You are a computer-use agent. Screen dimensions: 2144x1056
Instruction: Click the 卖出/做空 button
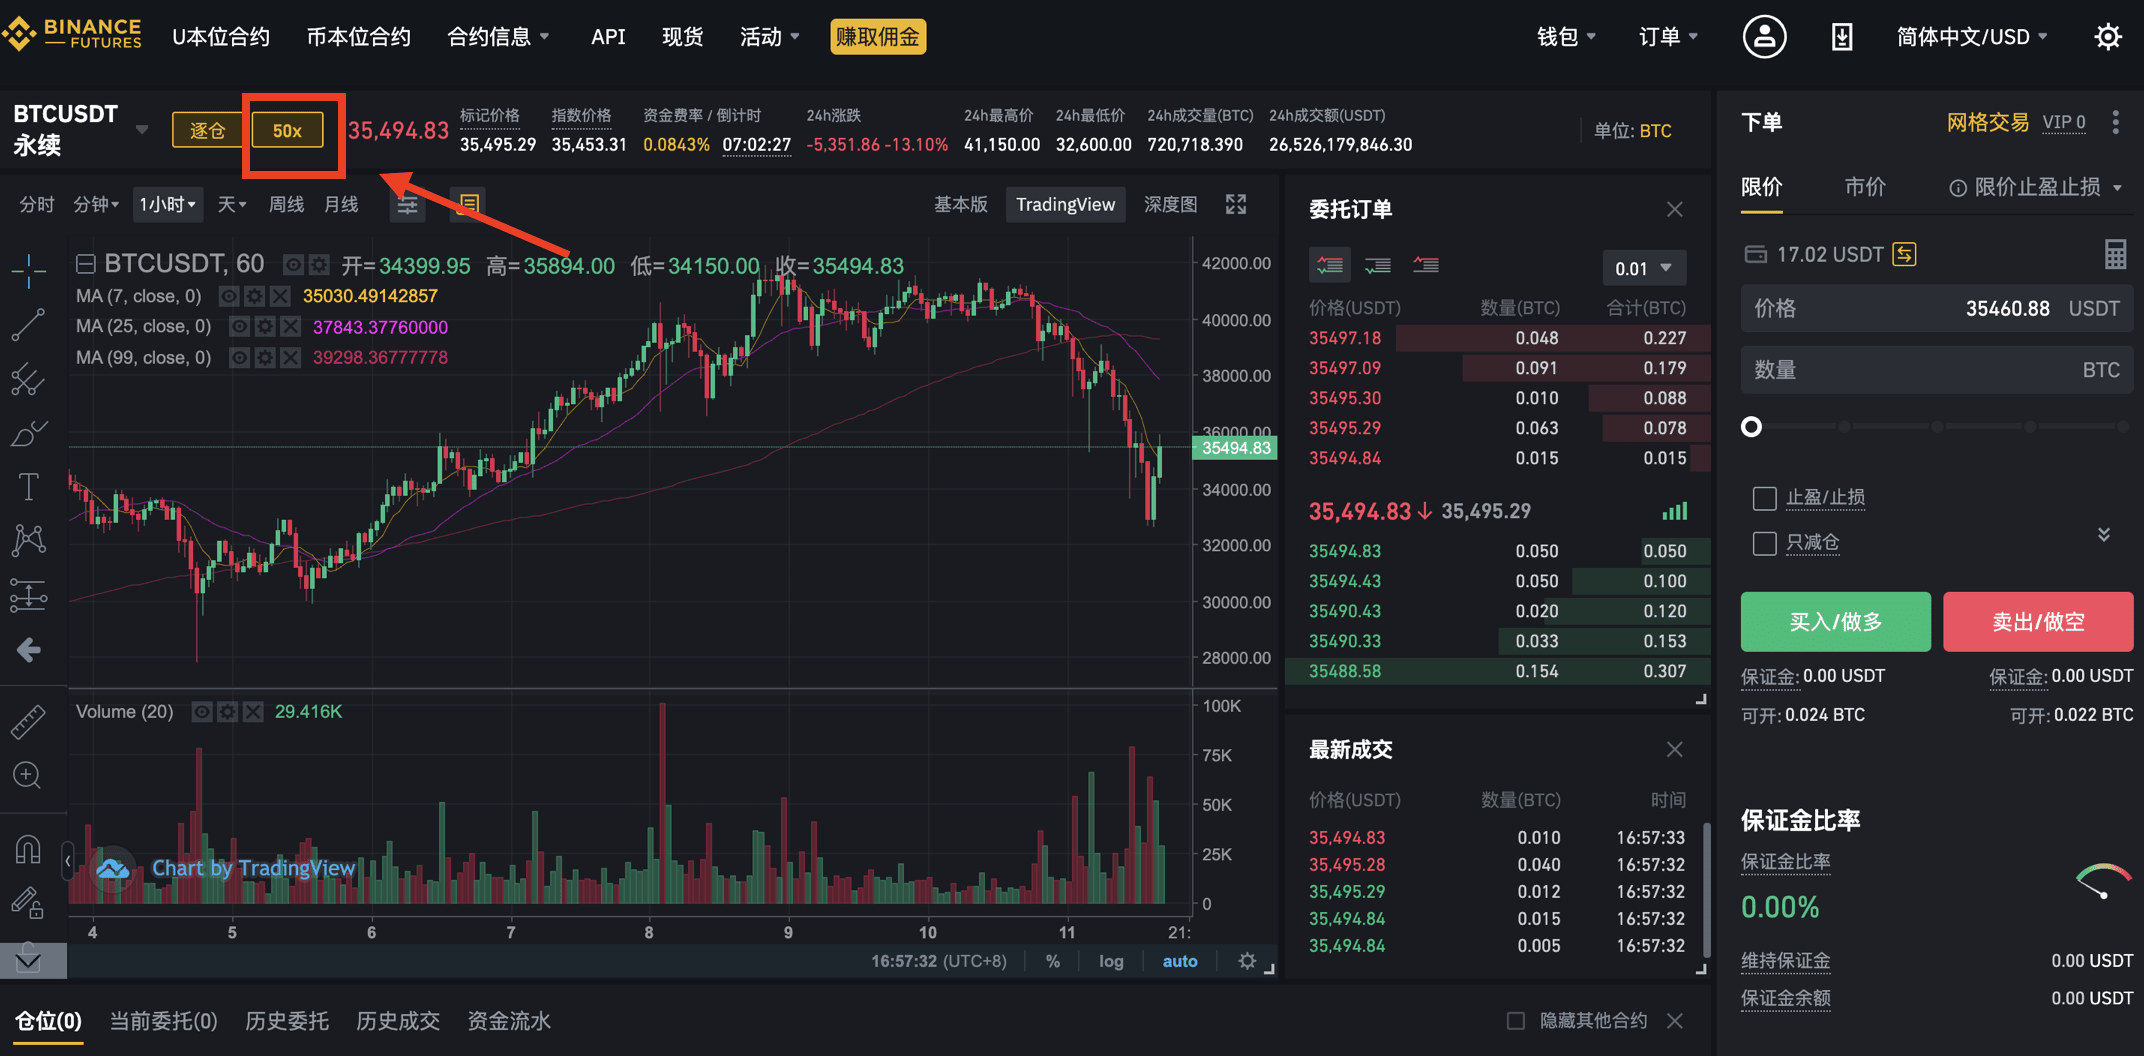pos(2038,622)
